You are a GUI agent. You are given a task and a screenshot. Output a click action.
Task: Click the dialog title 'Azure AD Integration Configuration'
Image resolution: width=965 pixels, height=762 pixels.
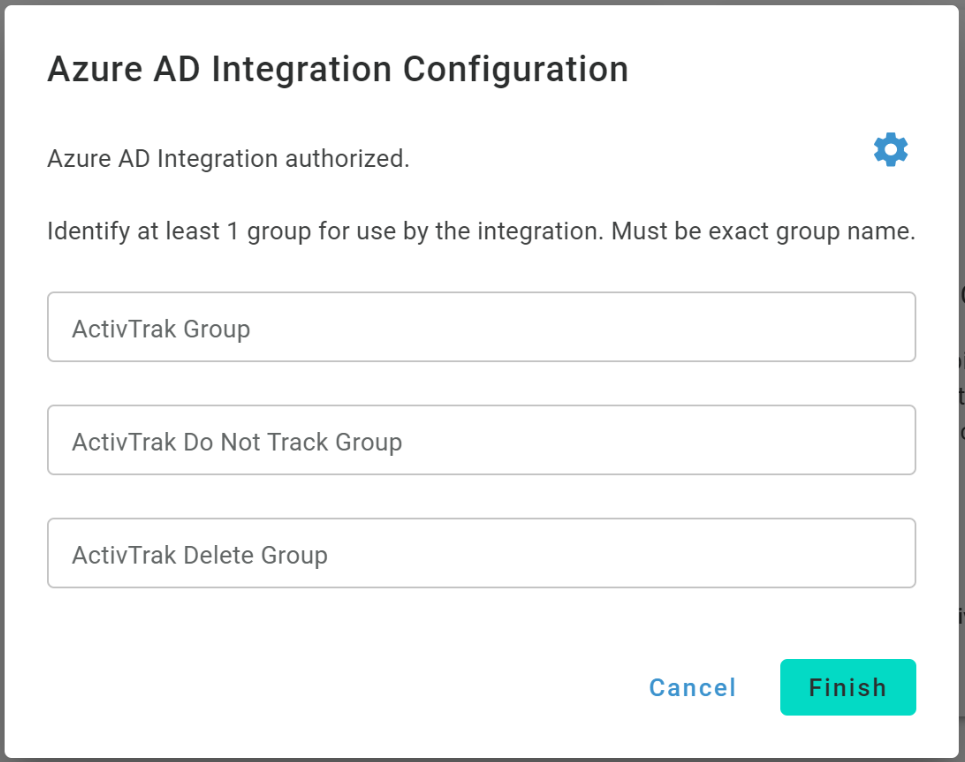tap(338, 69)
